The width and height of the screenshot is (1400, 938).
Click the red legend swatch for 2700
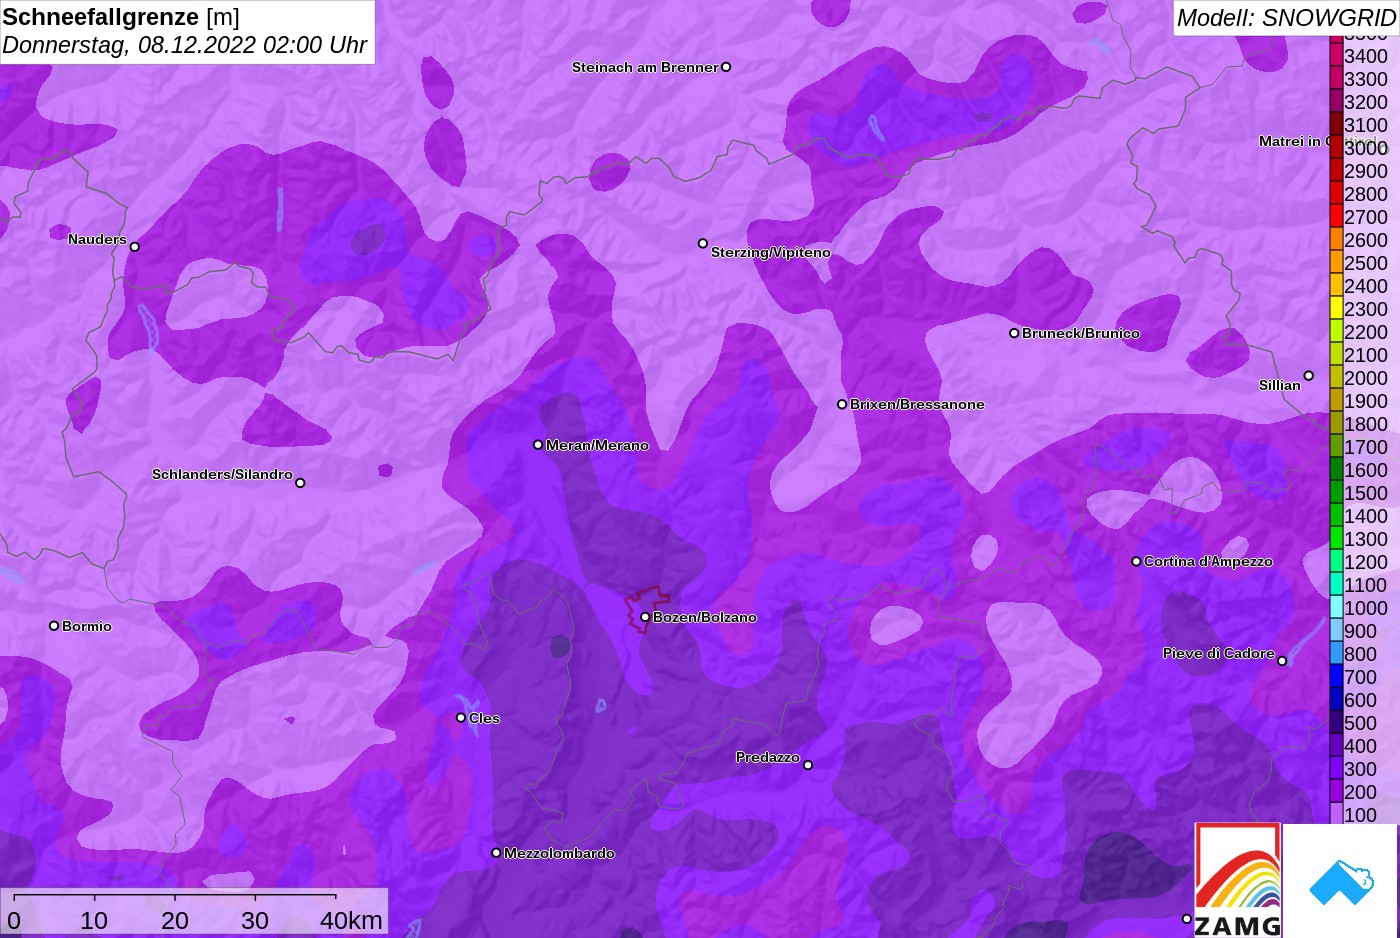coord(1336,216)
